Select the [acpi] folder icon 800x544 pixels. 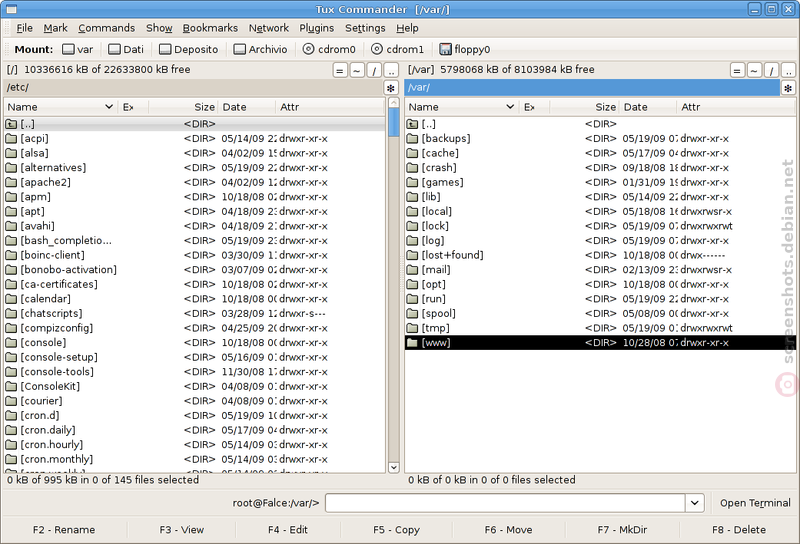click(x=11, y=138)
